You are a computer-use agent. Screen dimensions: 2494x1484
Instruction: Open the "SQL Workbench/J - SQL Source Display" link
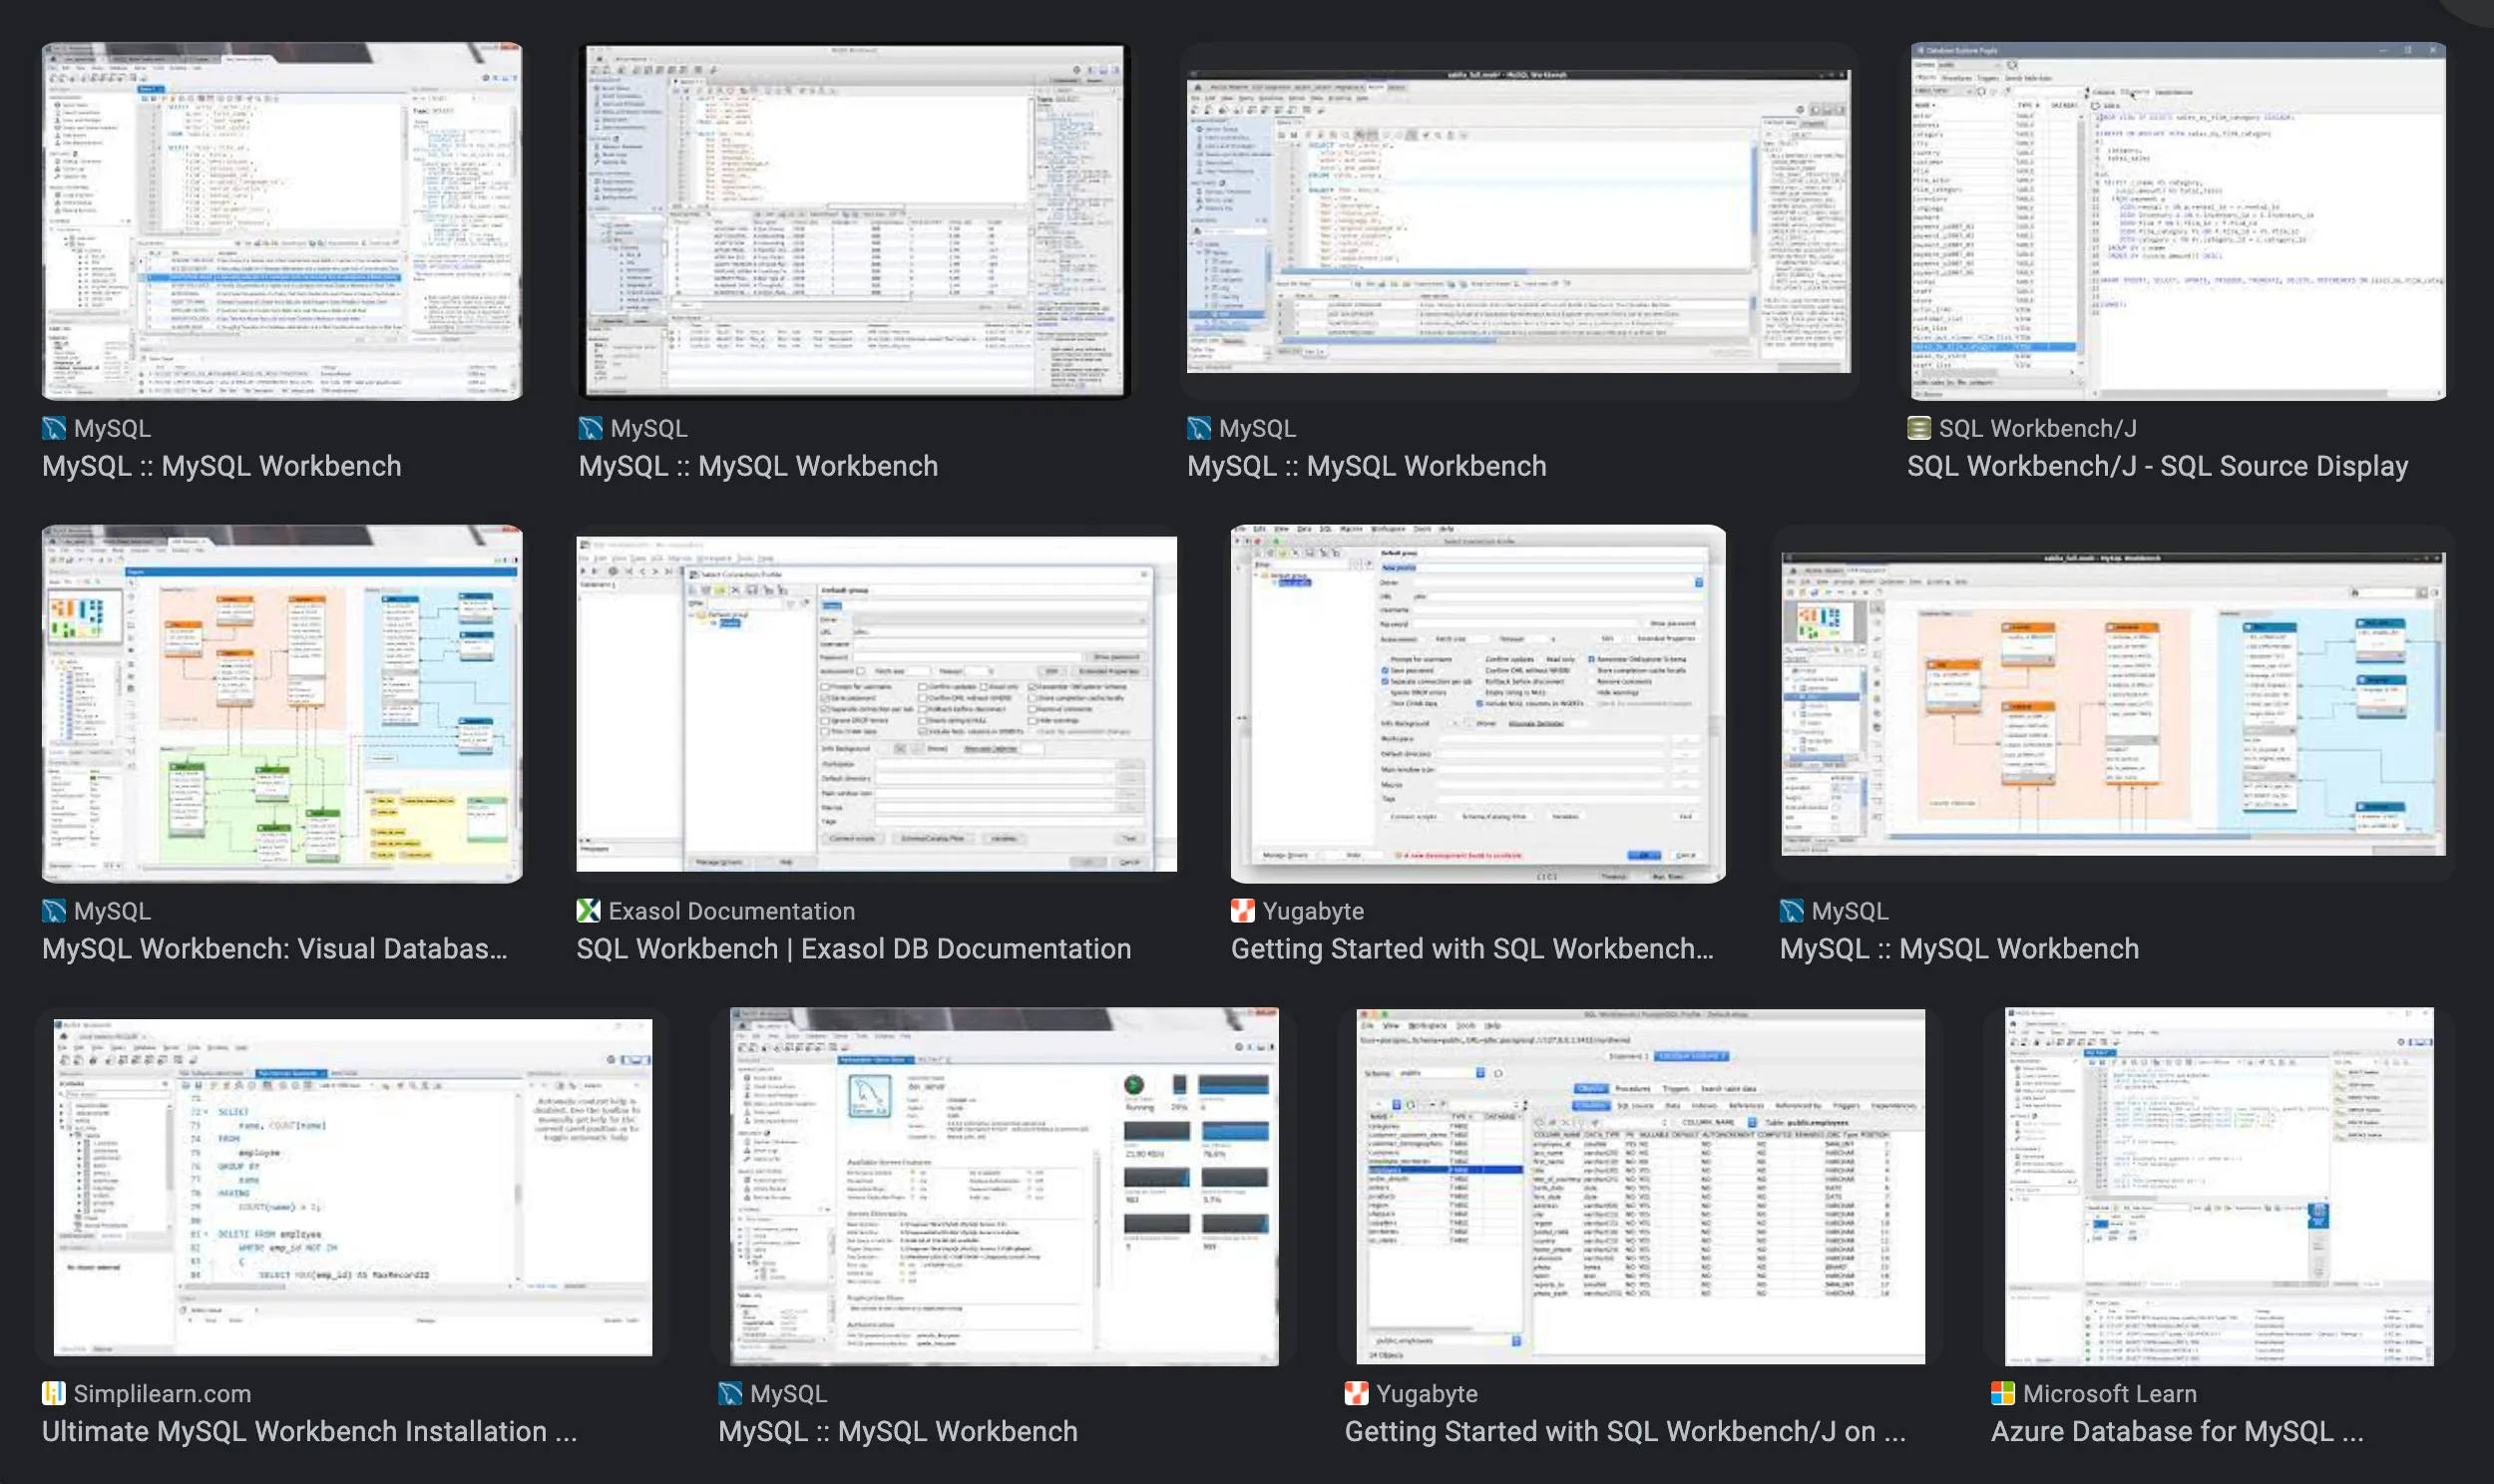point(2156,465)
